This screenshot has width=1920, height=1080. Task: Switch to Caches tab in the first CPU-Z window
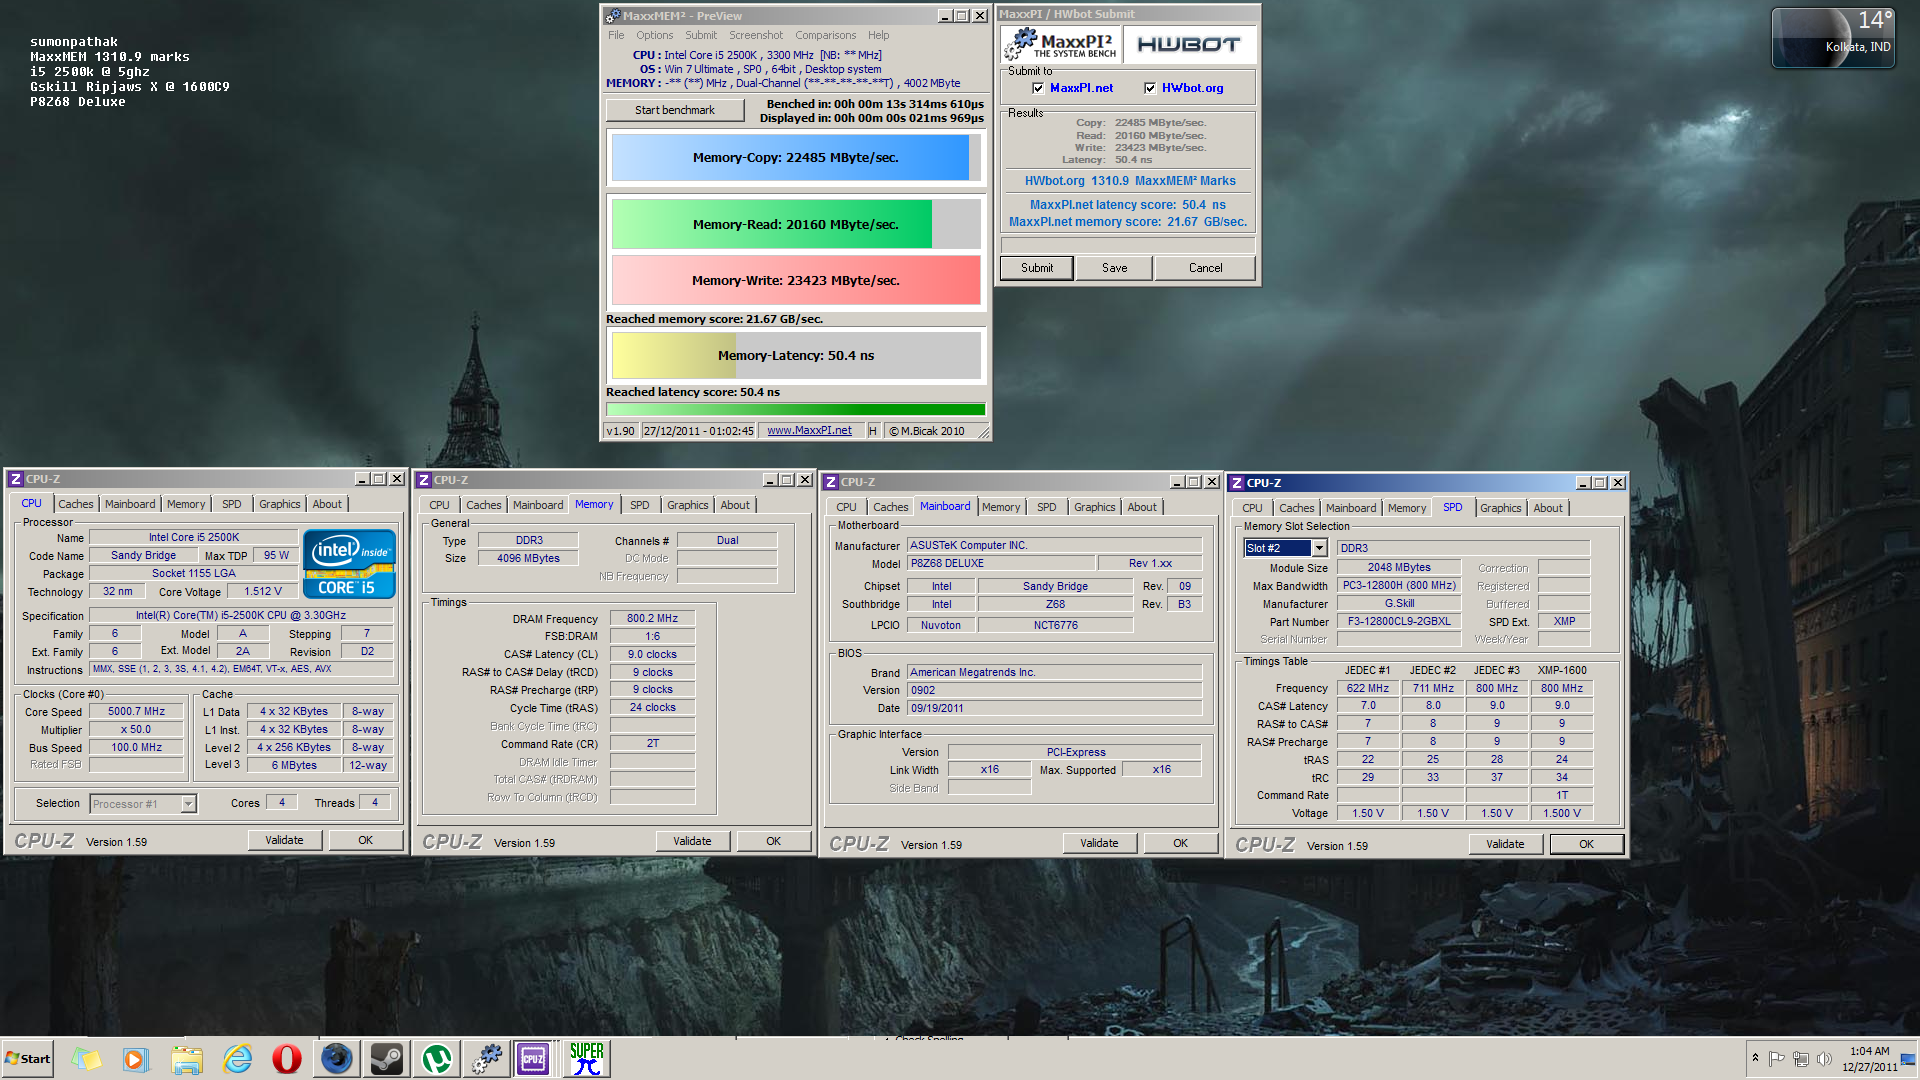coord(75,504)
